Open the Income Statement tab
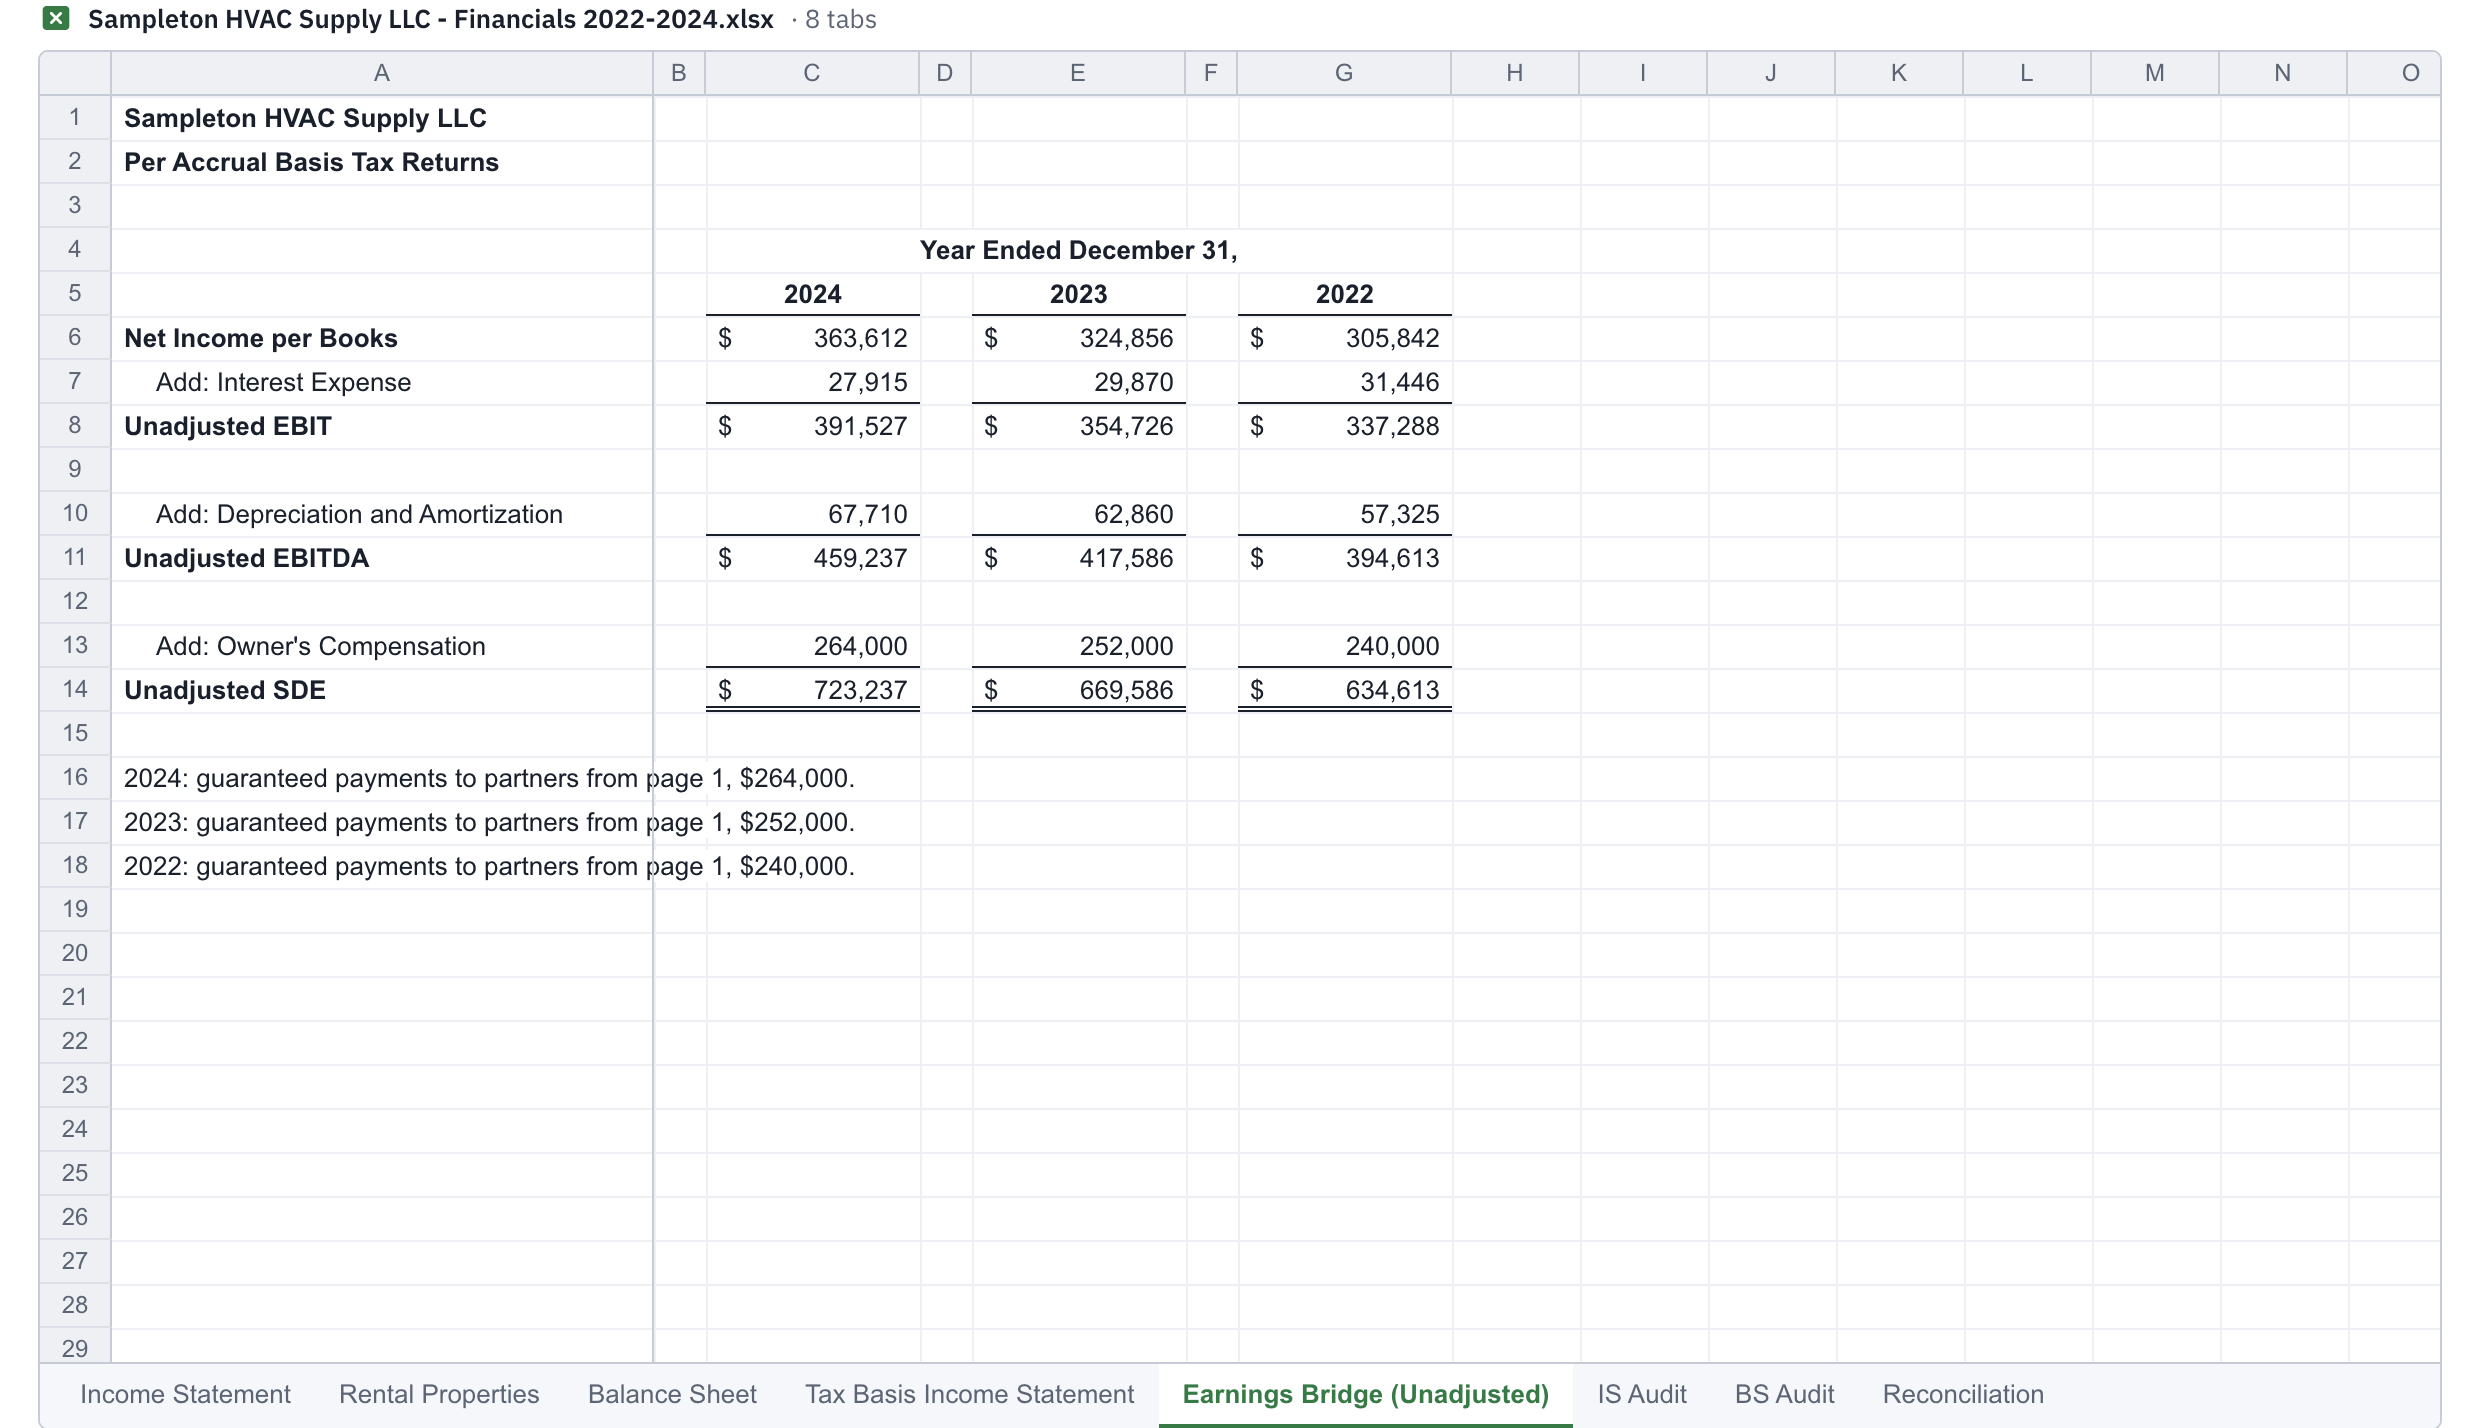Viewport: 2480px width, 1428px height. pyautogui.click(x=185, y=1394)
